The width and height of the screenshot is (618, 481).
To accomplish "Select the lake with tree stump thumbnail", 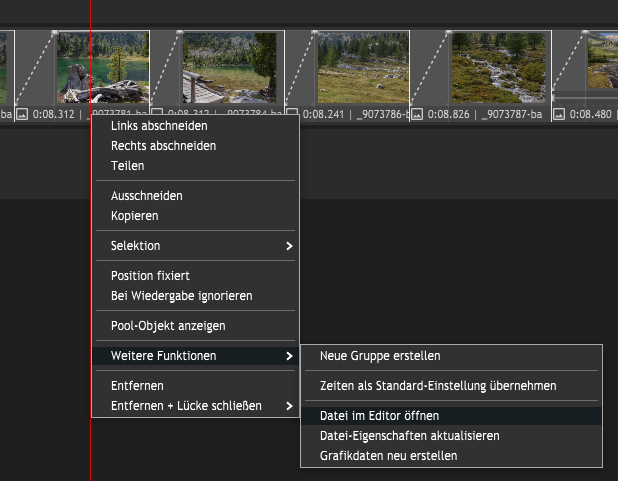I will [x=103, y=68].
